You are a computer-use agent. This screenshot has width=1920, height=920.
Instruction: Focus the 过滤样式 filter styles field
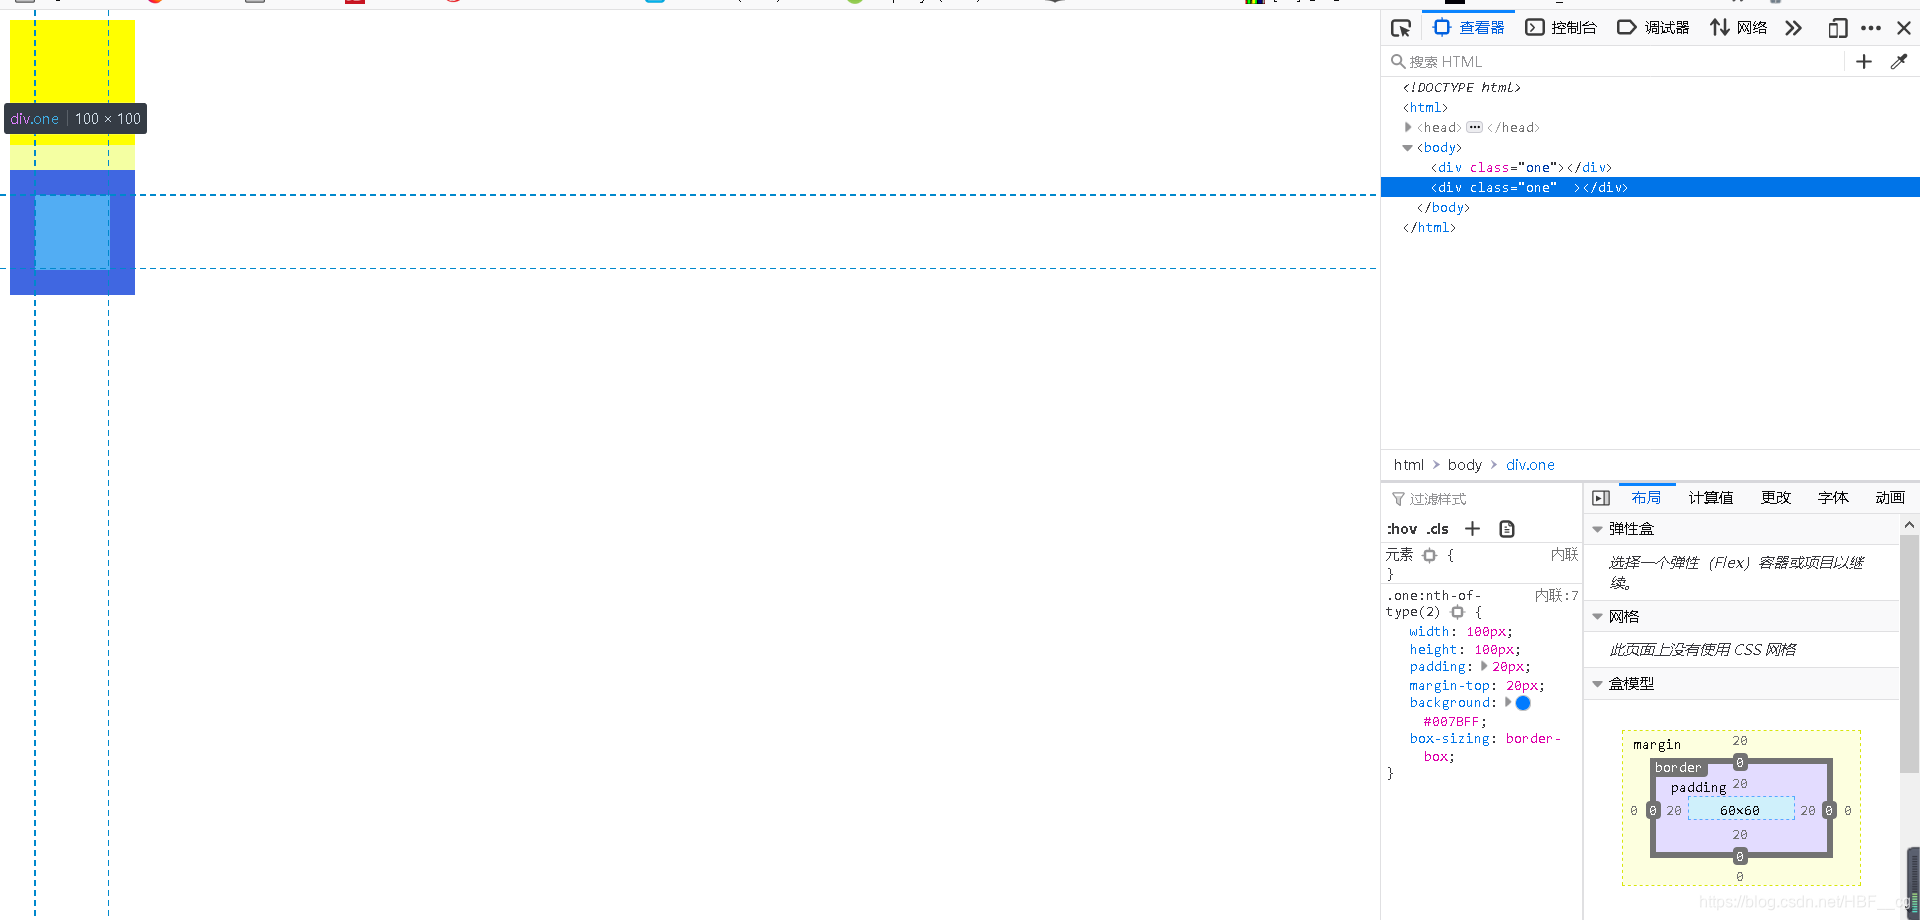click(1484, 499)
